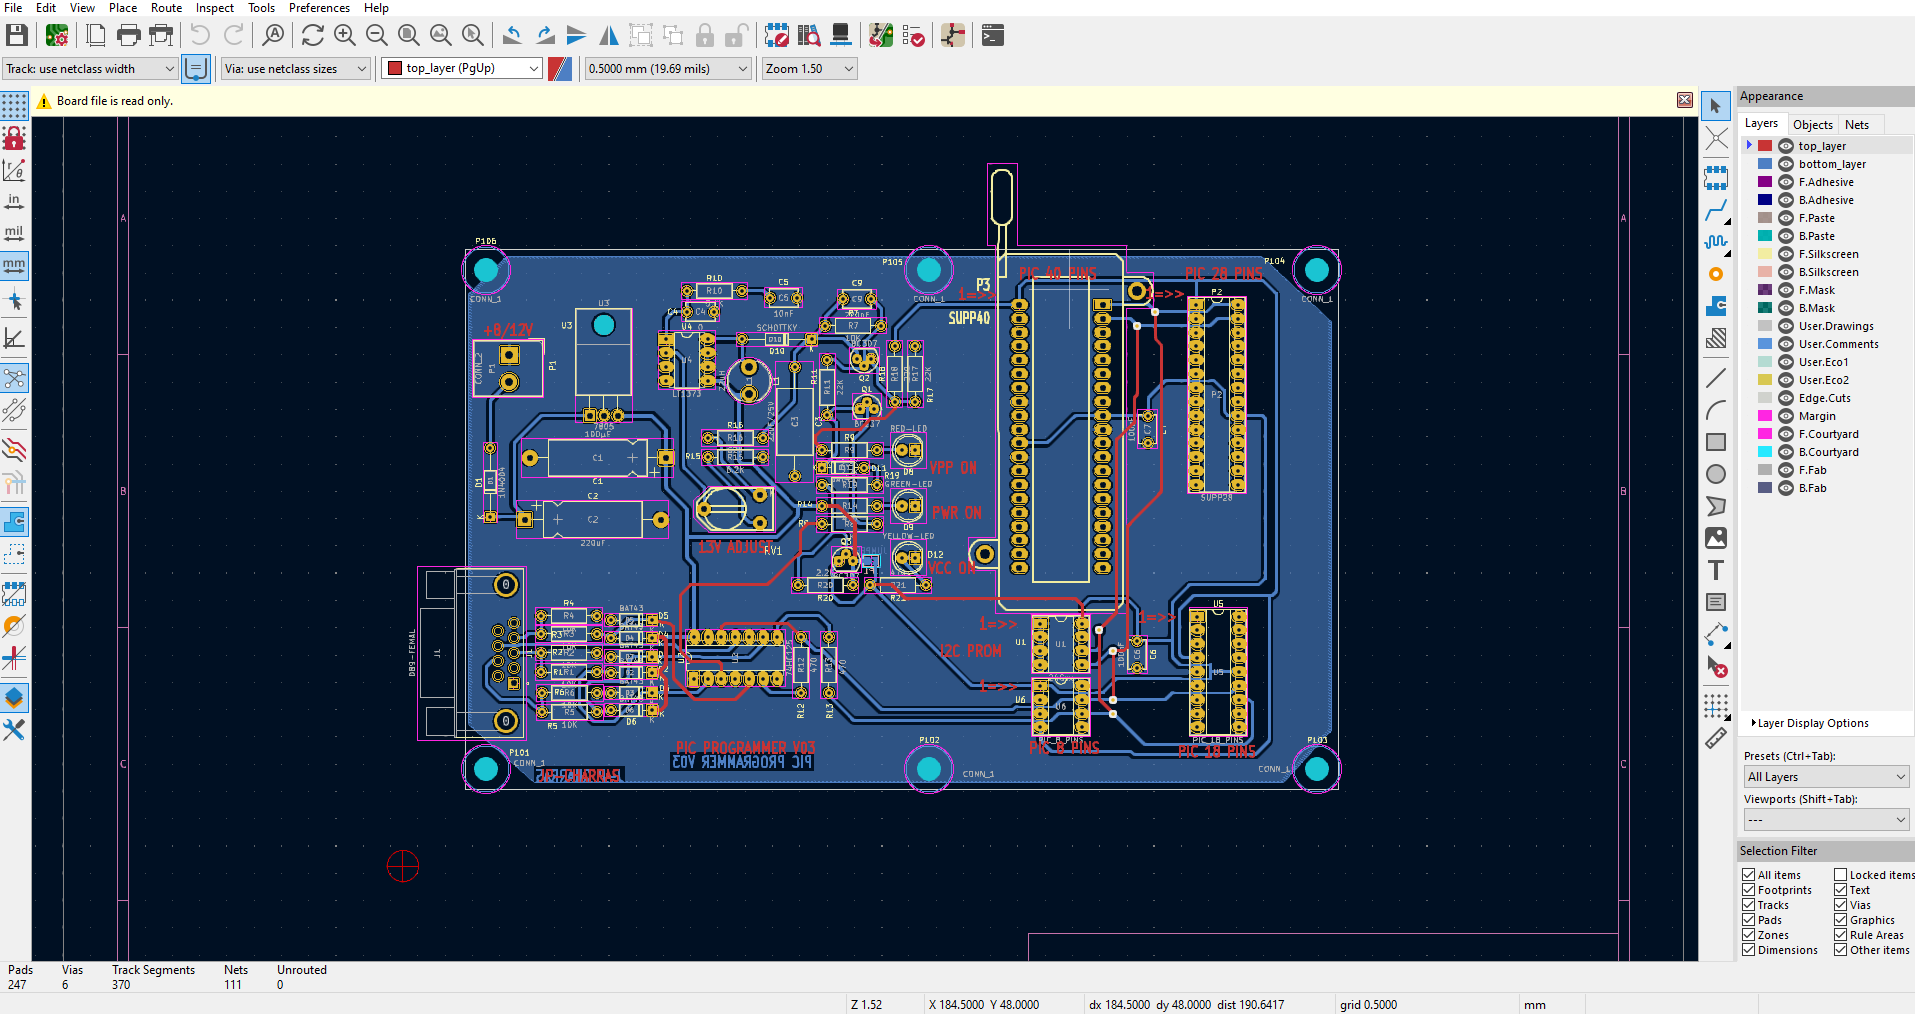
Task: Open the Place menu
Action: [123, 8]
